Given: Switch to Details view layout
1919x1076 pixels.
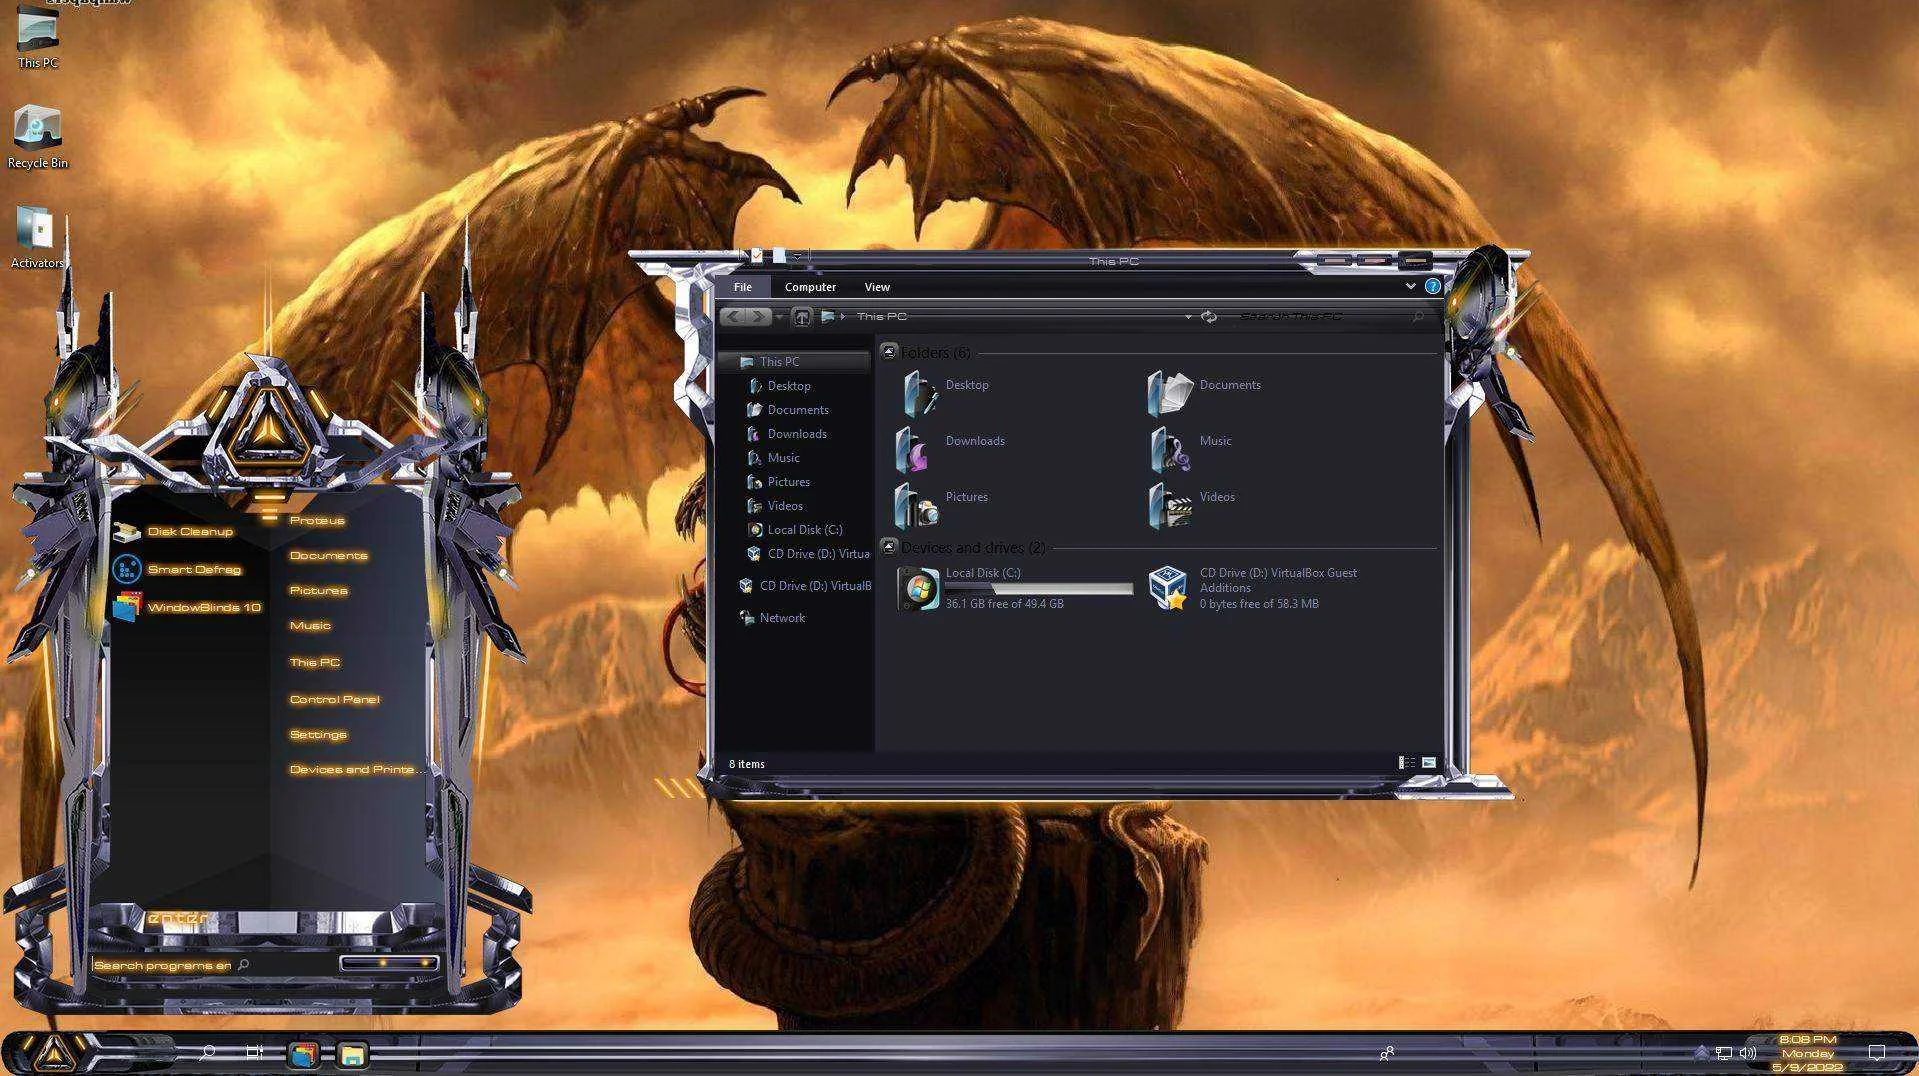Looking at the screenshot, I should point(1406,763).
